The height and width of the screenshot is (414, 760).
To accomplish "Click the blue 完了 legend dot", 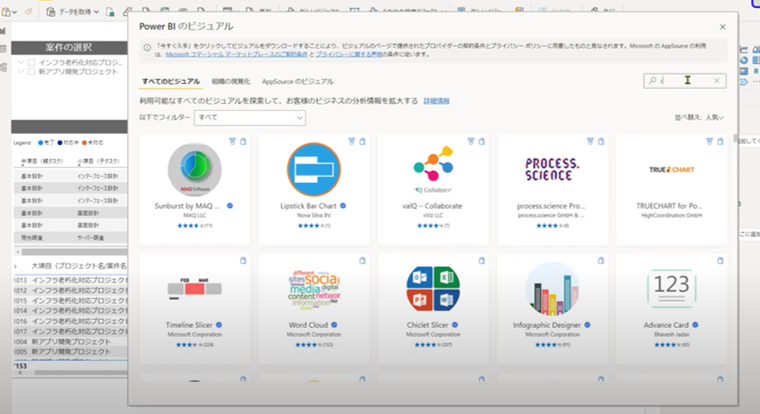I will 40,143.
